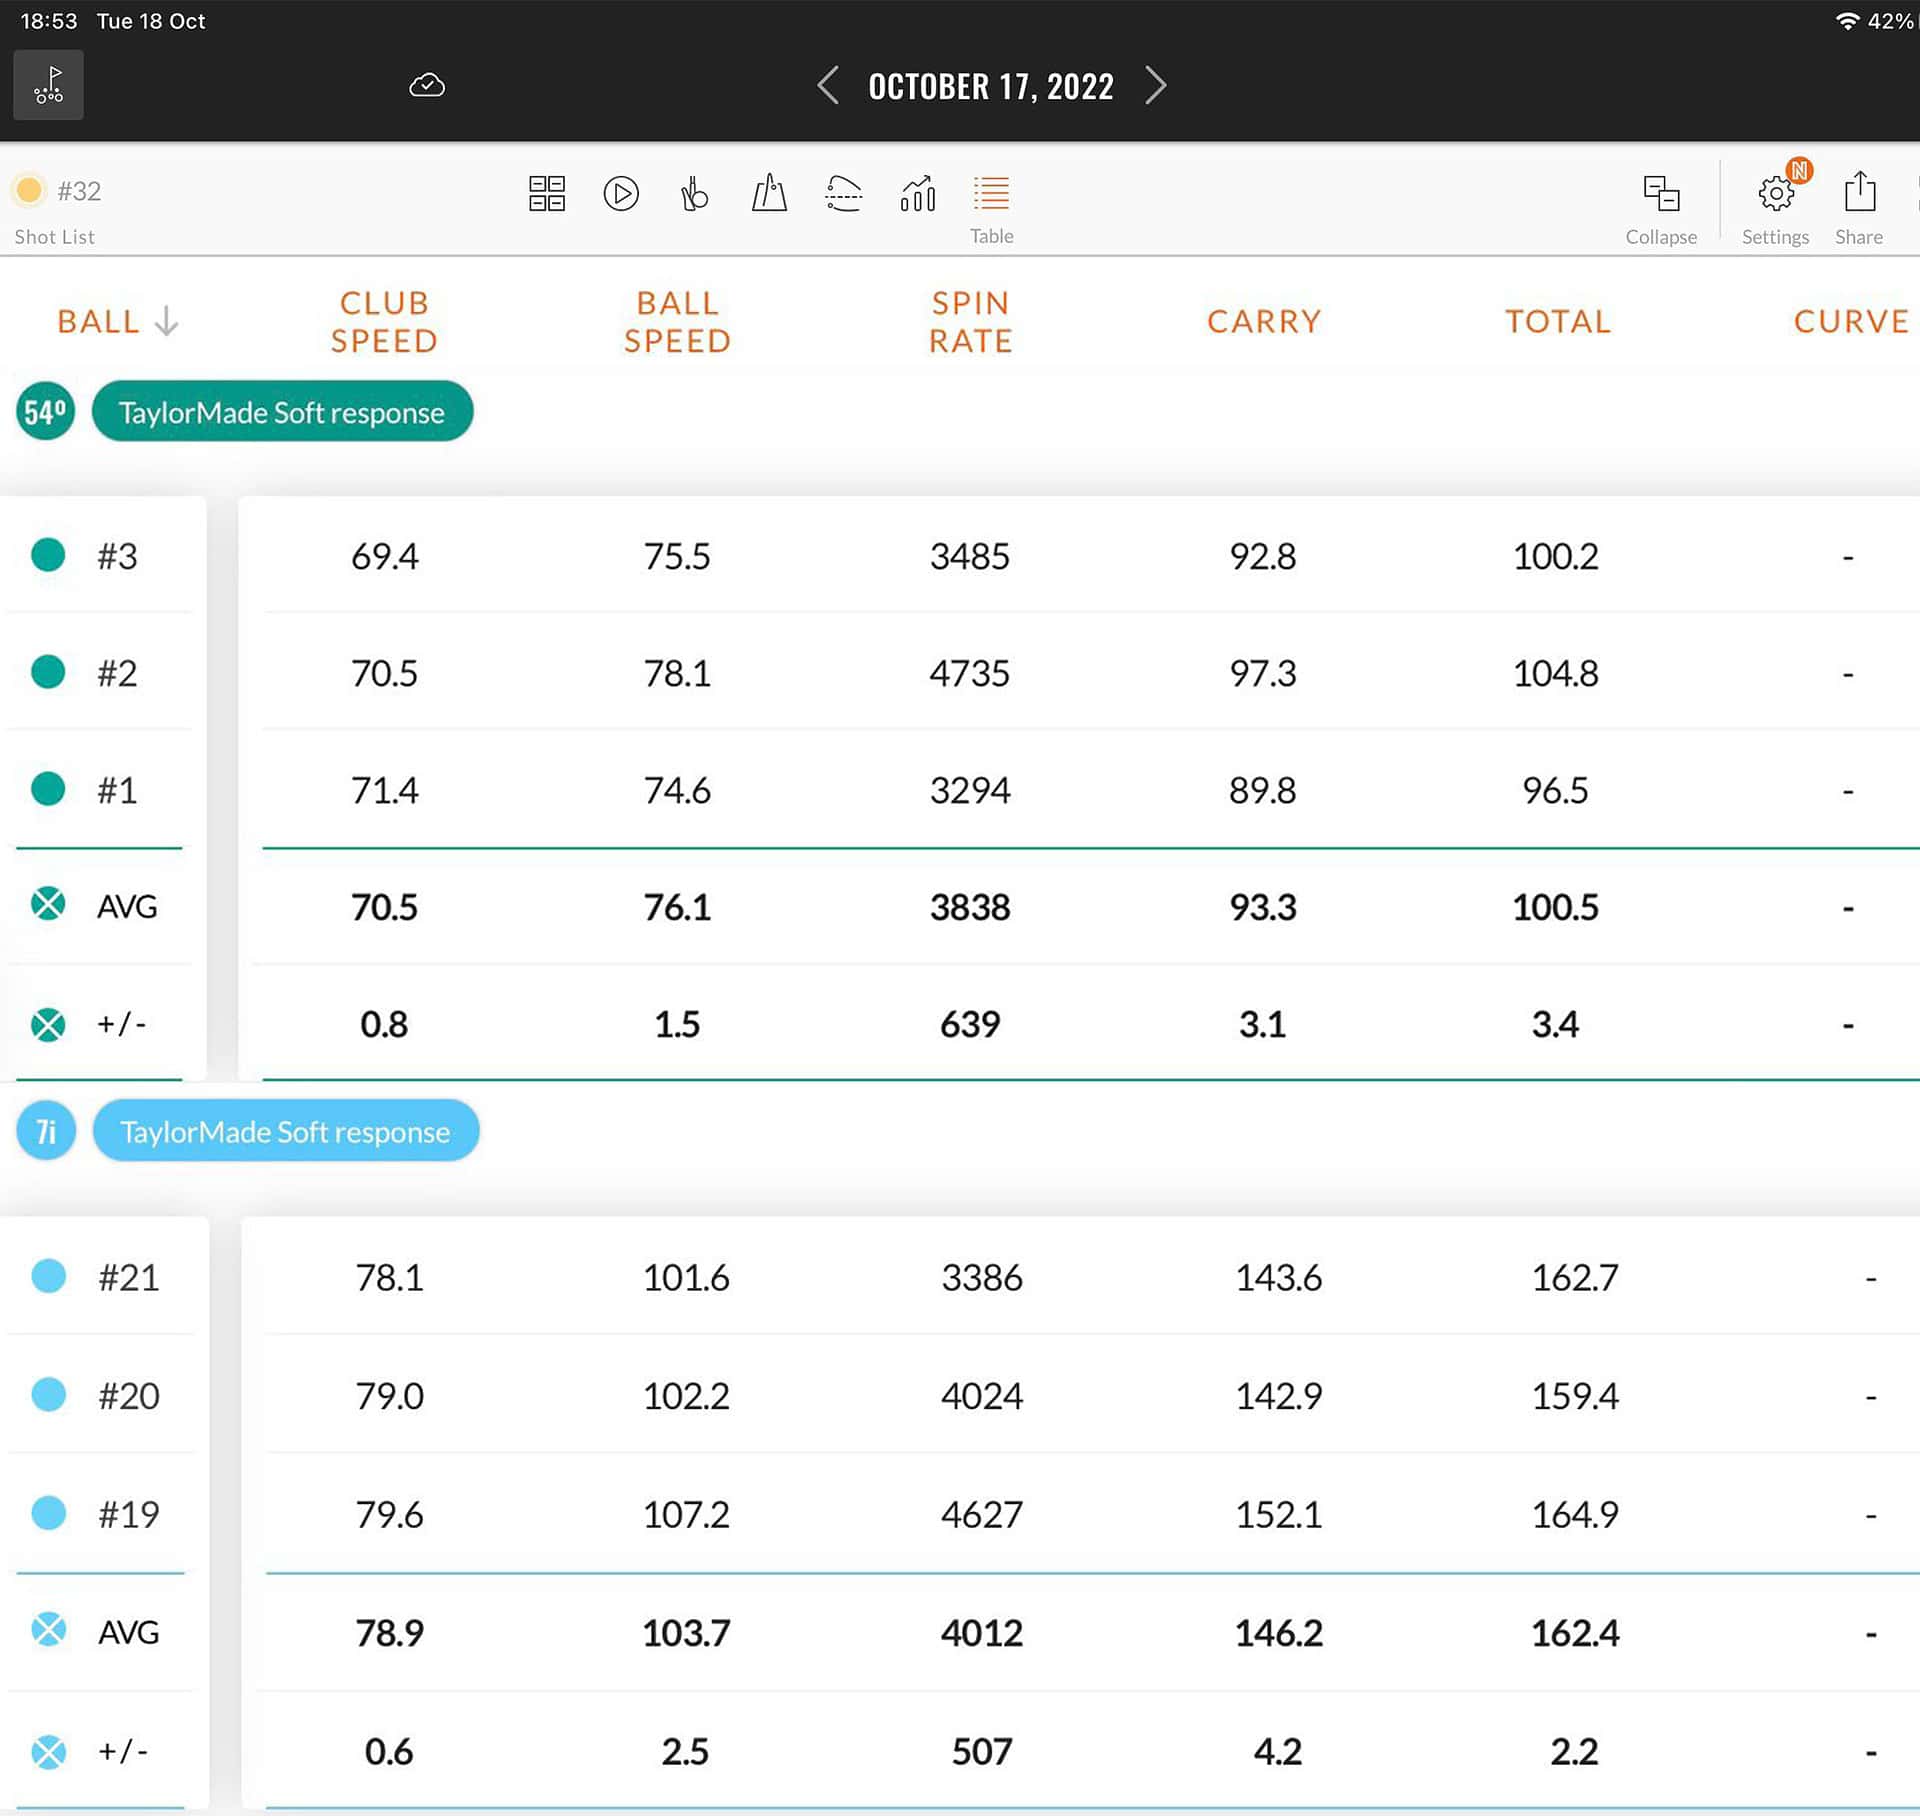Open the shot video playback view
Image resolution: width=1920 pixels, height=1816 pixels.
[x=620, y=193]
